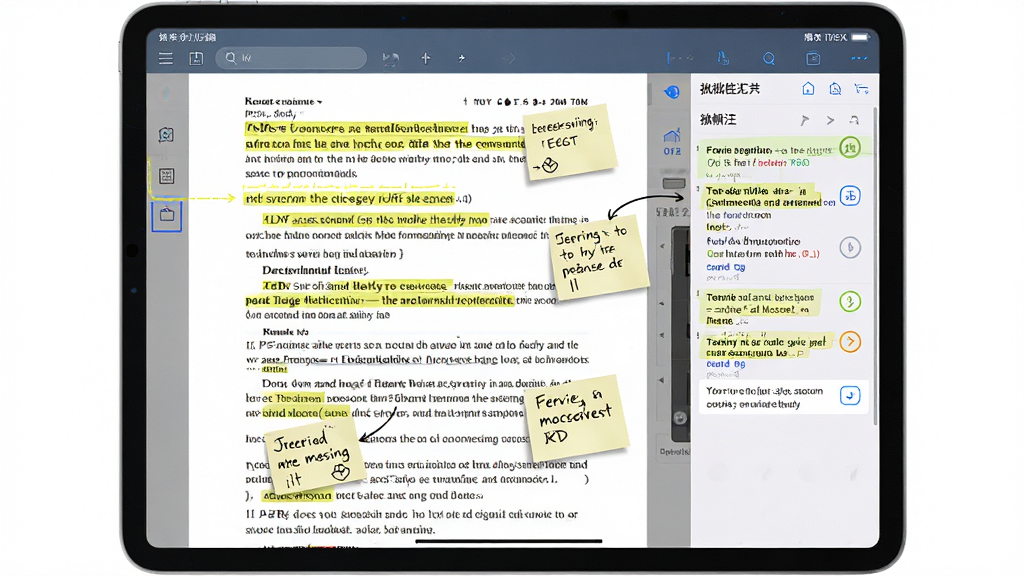Viewport: 1024px width, 576px height.
Task: Tap the green circle badge on the fourth annotation
Action: (x=850, y=302)
